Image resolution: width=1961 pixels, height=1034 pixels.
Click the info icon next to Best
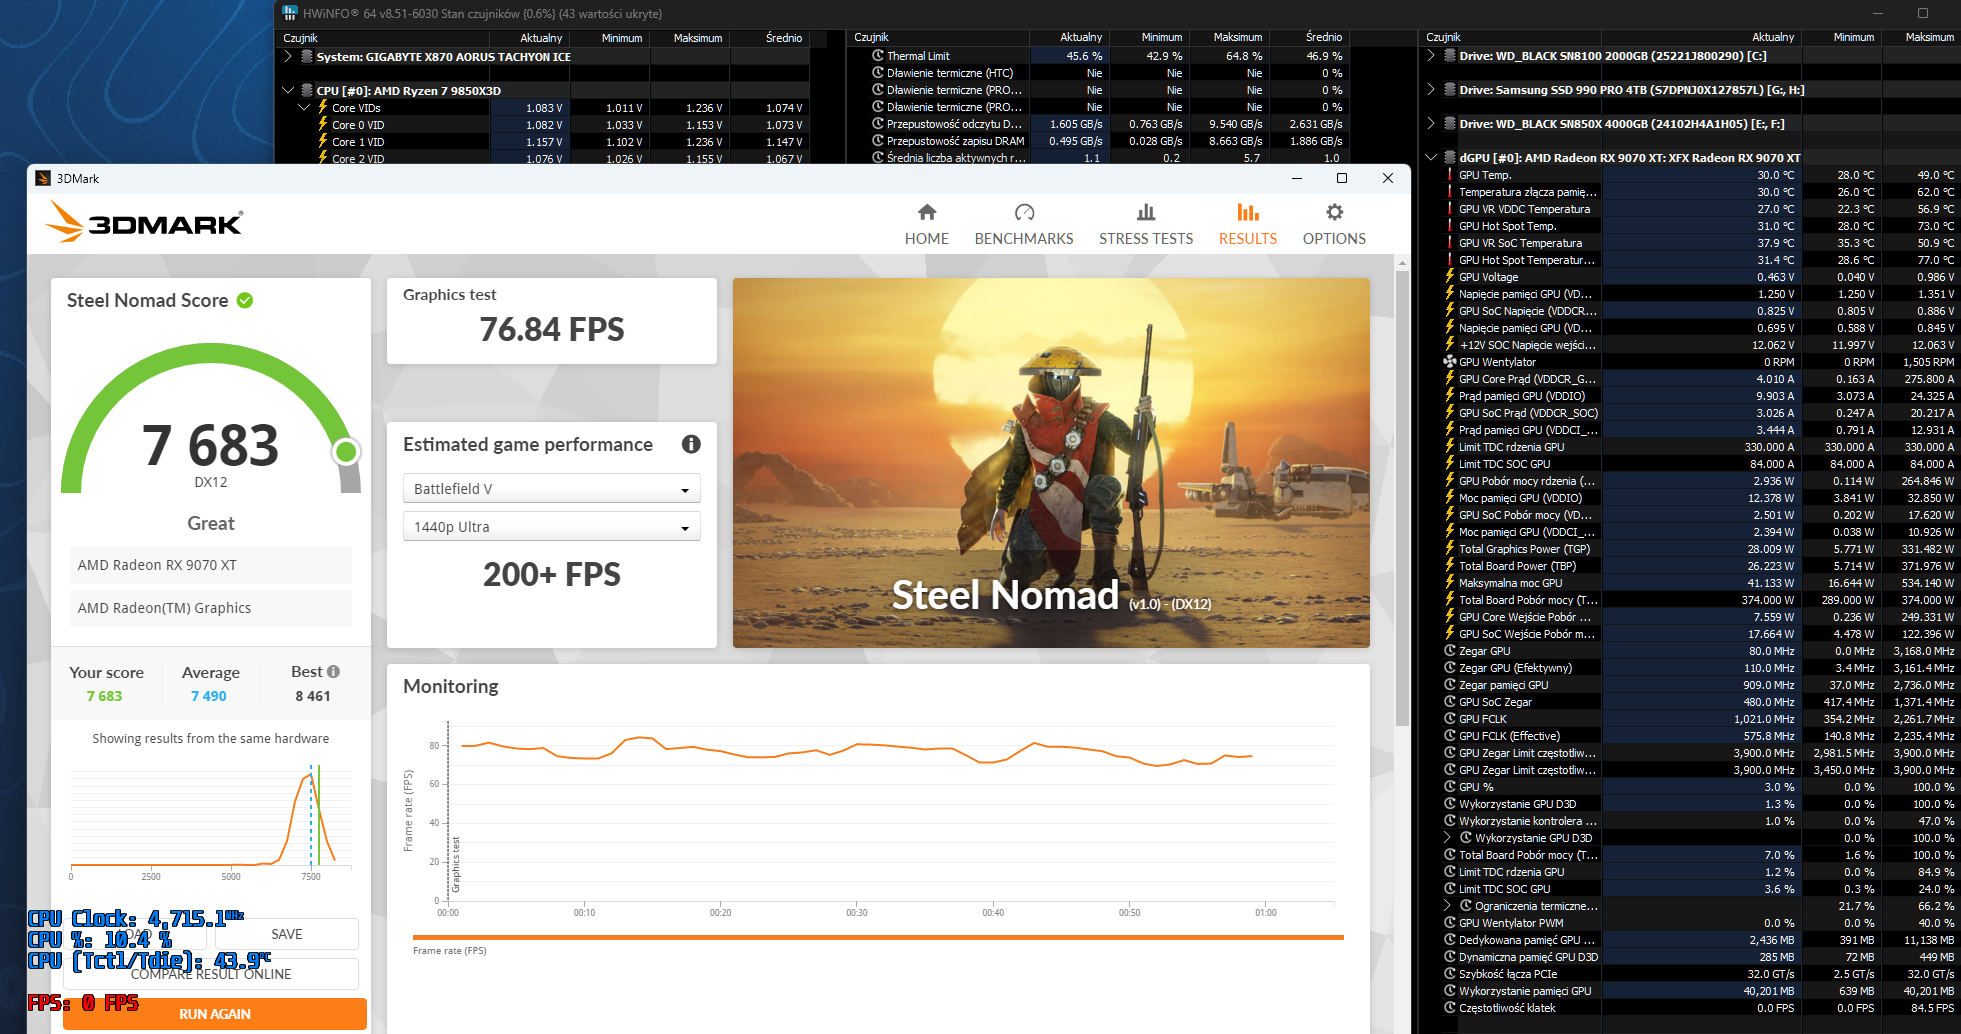pos(334,672)
